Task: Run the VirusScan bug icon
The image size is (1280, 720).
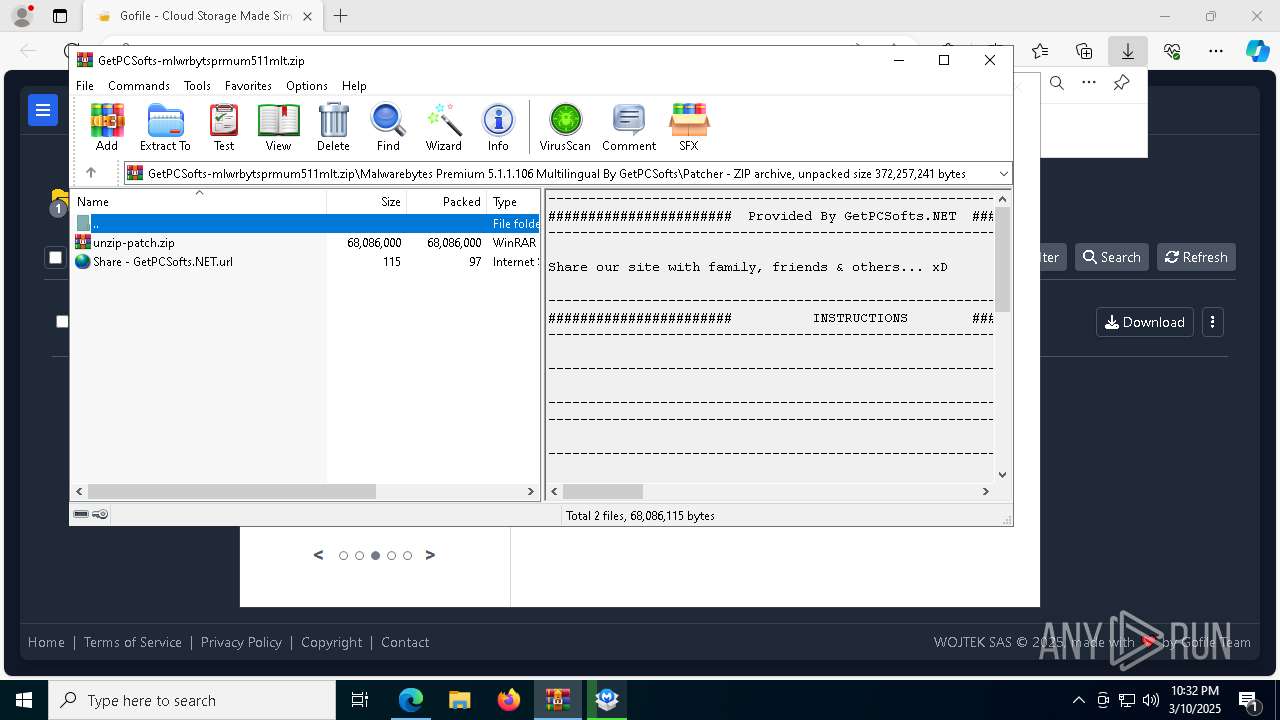Action: 565,127
